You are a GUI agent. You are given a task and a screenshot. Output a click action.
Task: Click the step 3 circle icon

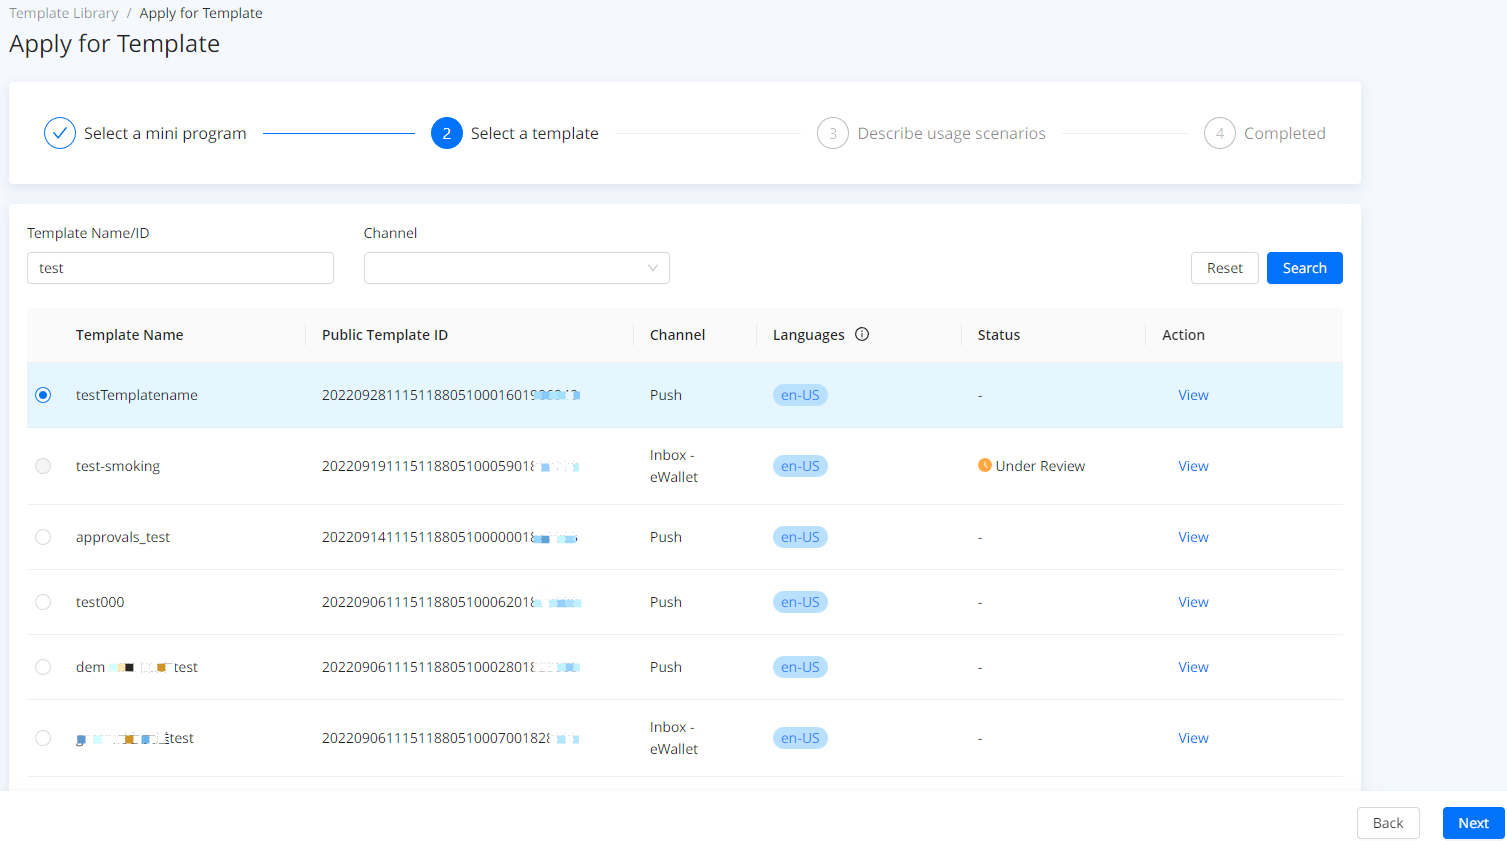[x=833, y=133]
